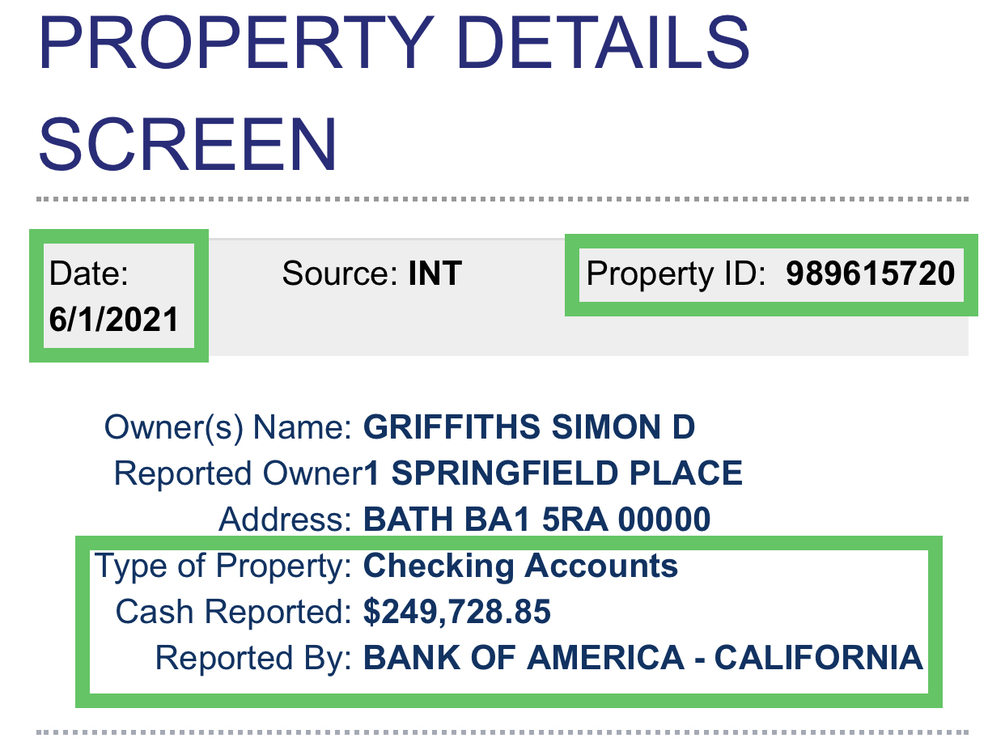Screen dimensions: 1005x755
Task: Click the Cash Reported label
Action: (234, 612)
